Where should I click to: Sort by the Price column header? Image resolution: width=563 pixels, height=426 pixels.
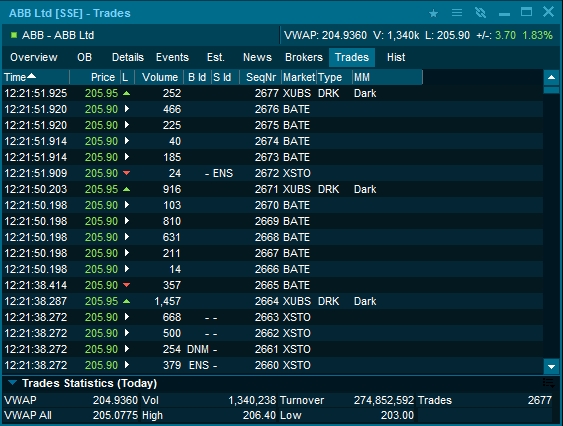click(95, 77)
